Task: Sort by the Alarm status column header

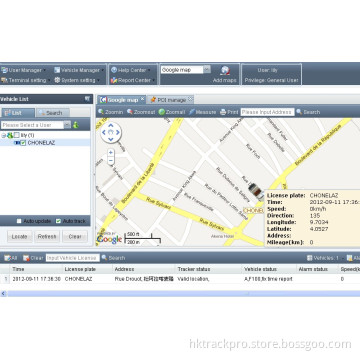Action: [x=317, y=269]
